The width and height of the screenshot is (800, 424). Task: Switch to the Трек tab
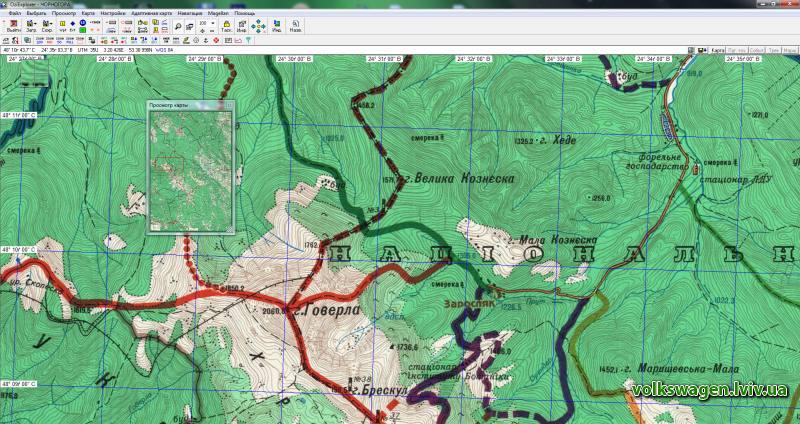(774, 51)
